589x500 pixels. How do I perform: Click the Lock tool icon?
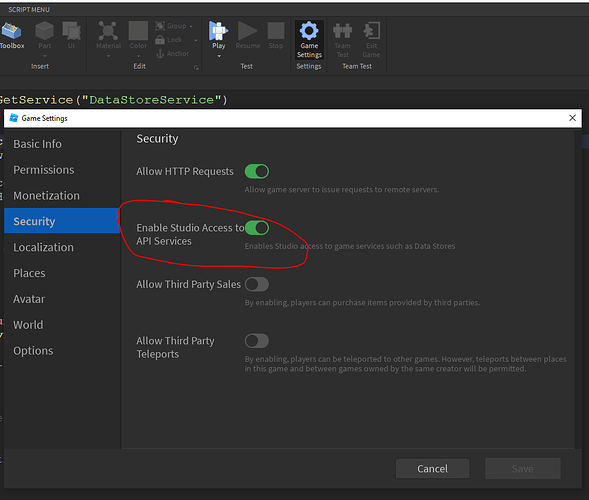[x=160, y=39]
